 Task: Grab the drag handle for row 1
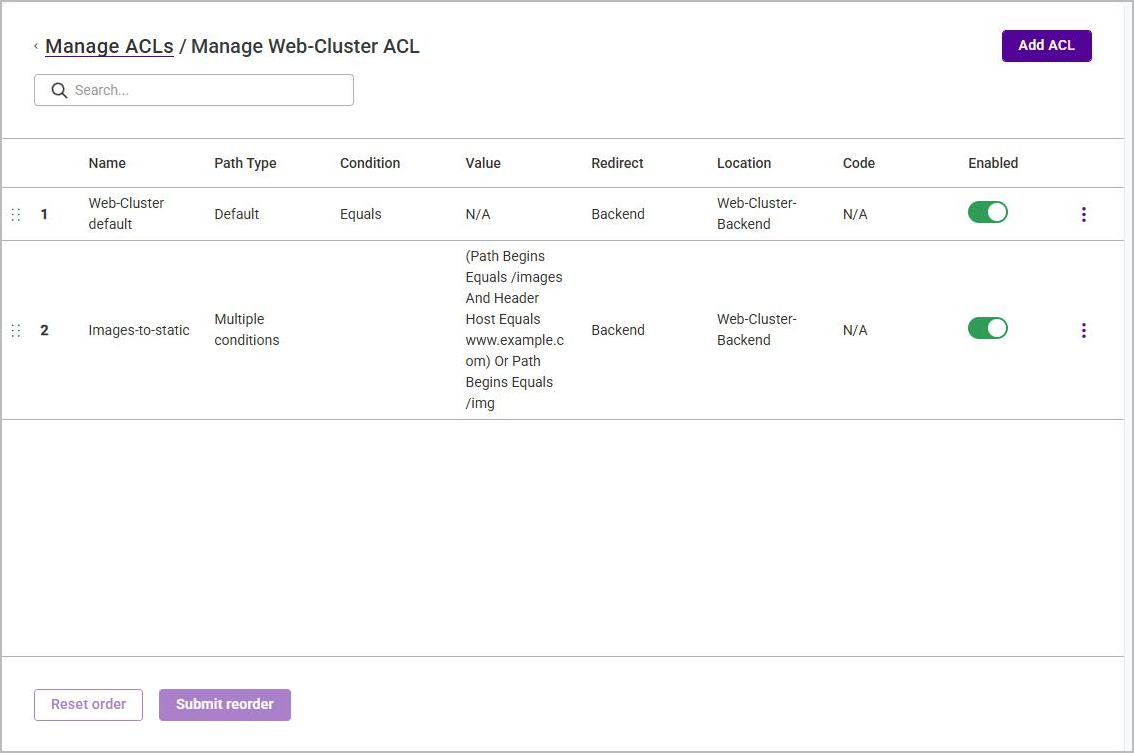[x=16, y=214]
